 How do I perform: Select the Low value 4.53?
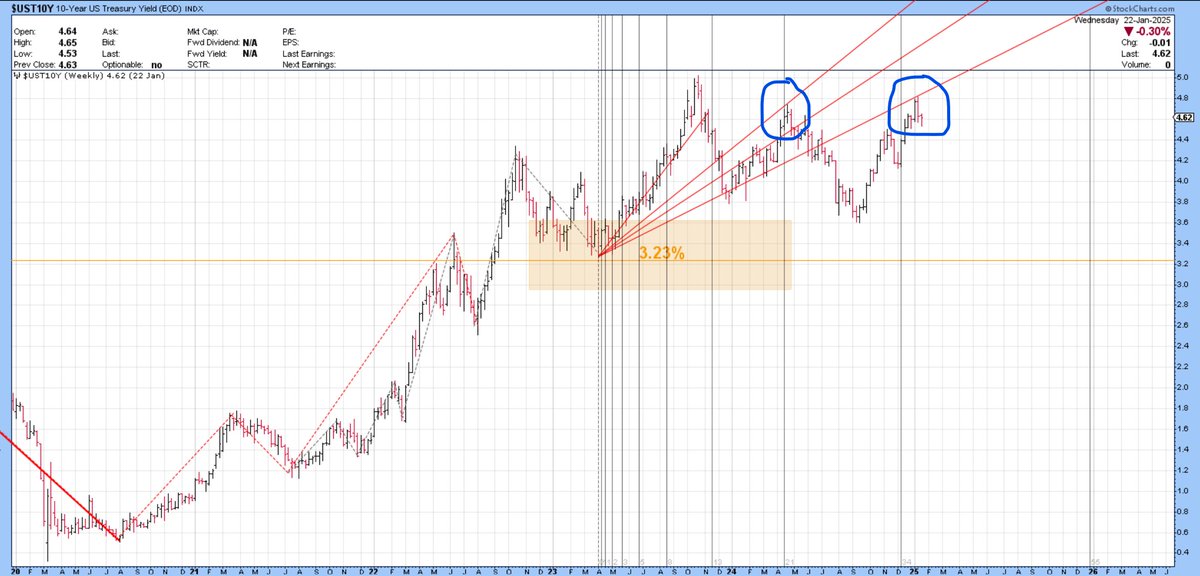click(x=68, y=54)
